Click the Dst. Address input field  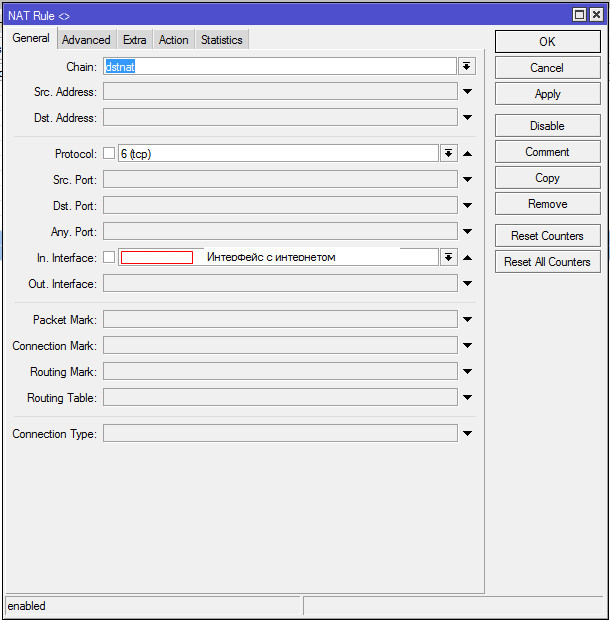coord(280,117)
